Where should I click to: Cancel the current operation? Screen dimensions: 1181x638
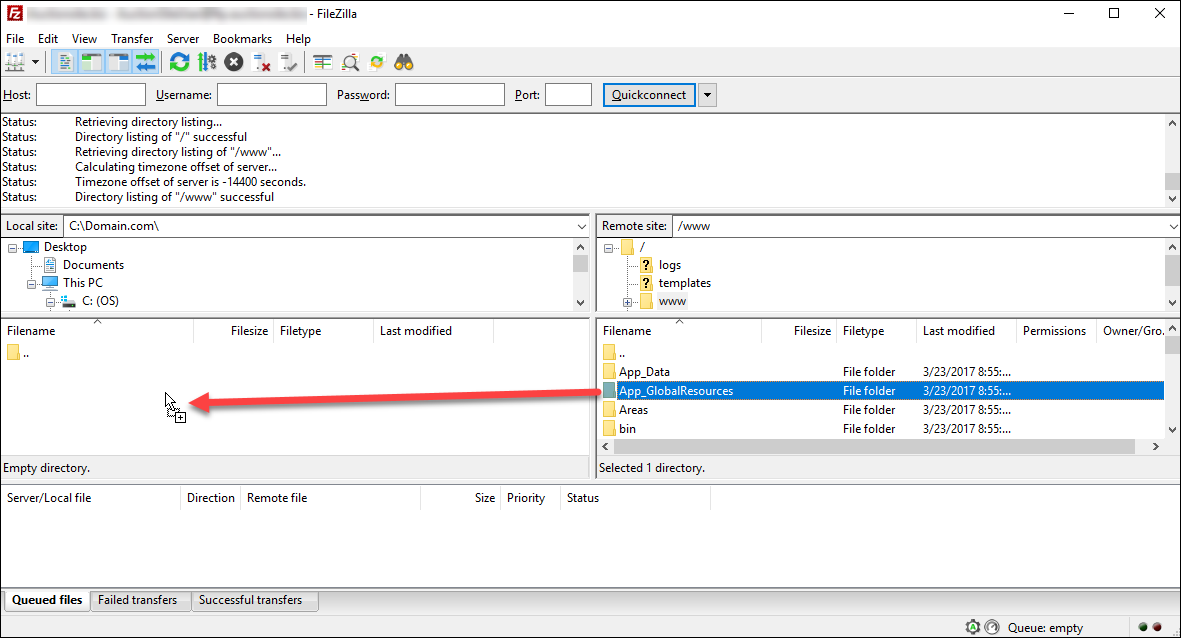[x=233, y=63]
